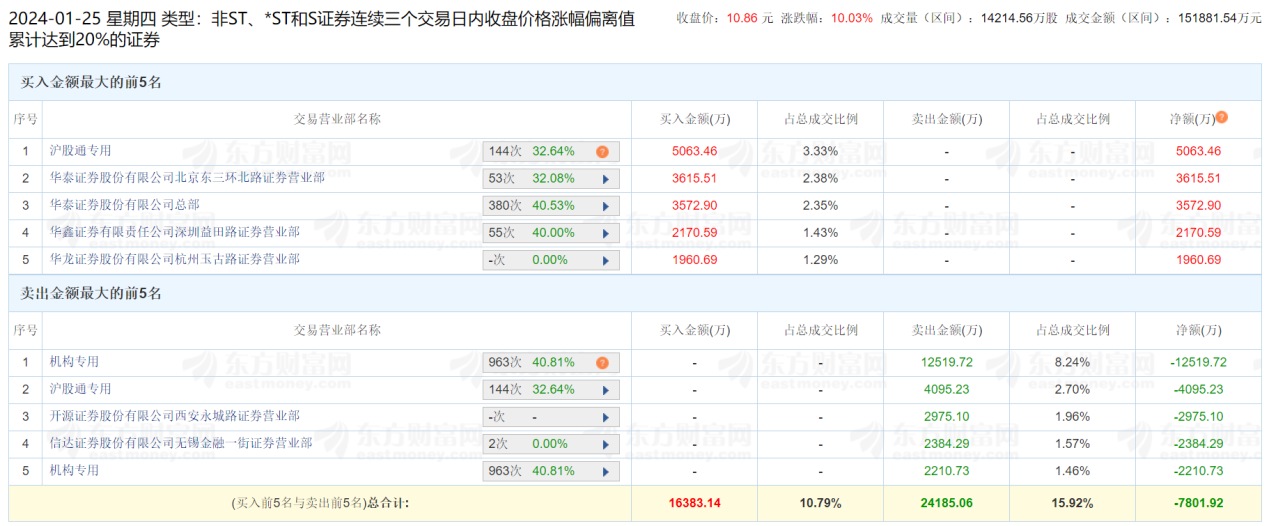
Task: Click the (买入前5名与卖出前5名)总合计 label
Action: click(x=320, y=503)
